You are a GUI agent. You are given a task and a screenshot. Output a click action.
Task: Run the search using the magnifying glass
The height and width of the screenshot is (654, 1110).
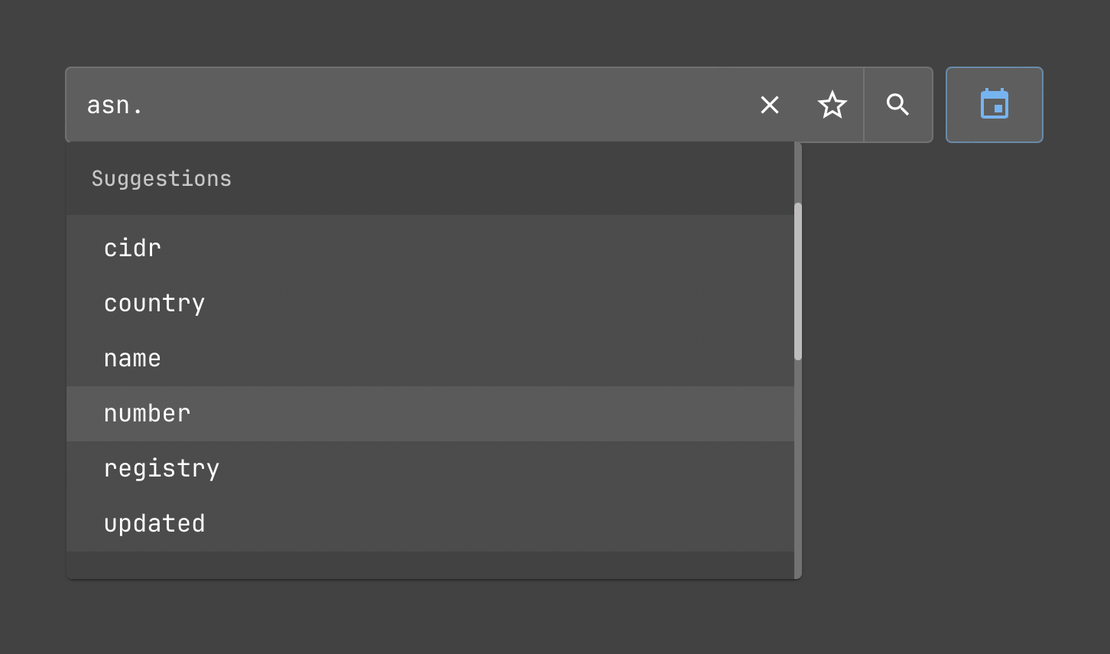[x=898, y=105]
